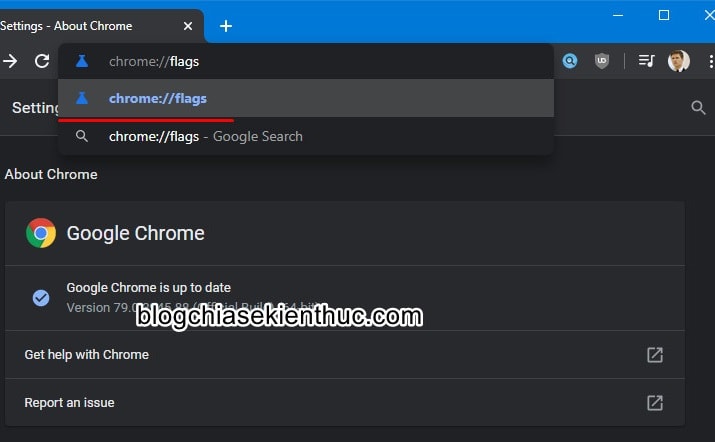Choose the chrome://flags Google Search suggestion
The image size is (715, 442).
(x=306, y=136)
